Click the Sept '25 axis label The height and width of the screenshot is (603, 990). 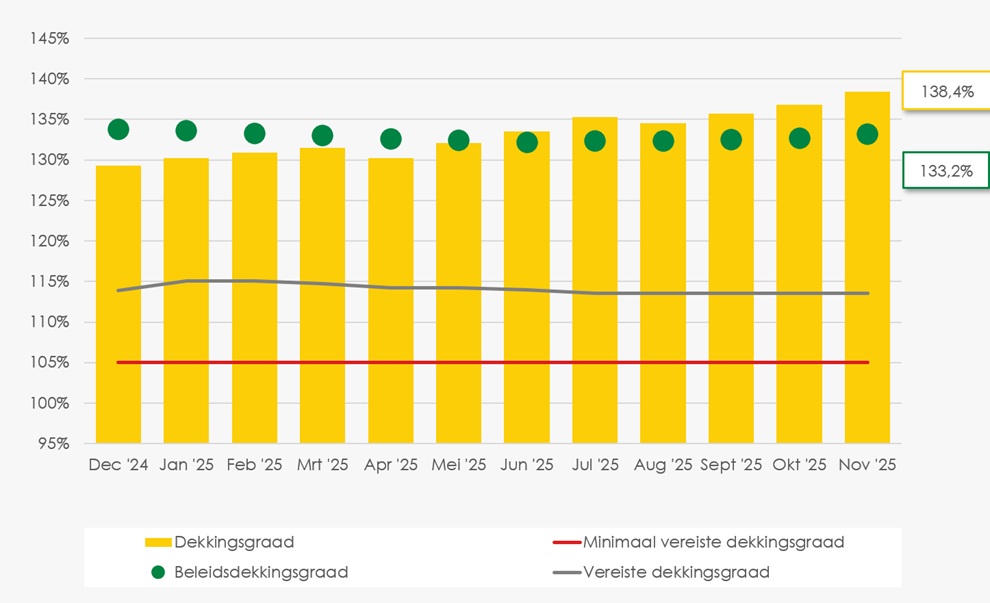click(x=731, y=465)
